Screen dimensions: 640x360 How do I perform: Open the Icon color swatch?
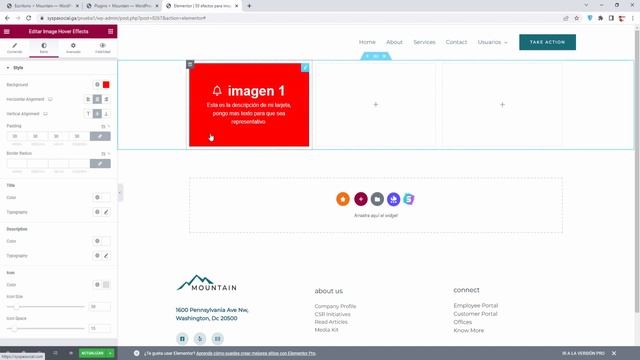click(106, 284)
